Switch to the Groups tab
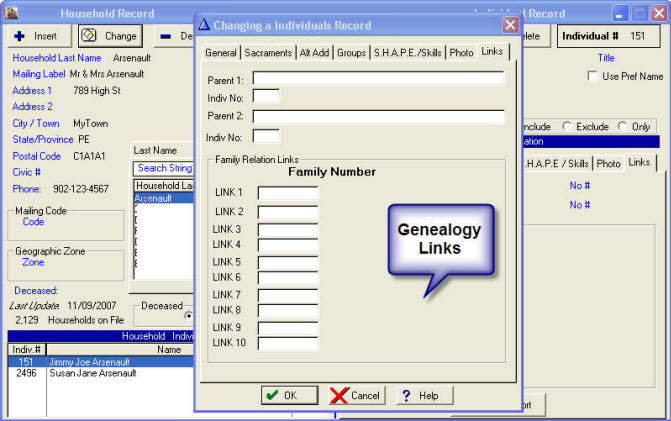 coord(351,53)
